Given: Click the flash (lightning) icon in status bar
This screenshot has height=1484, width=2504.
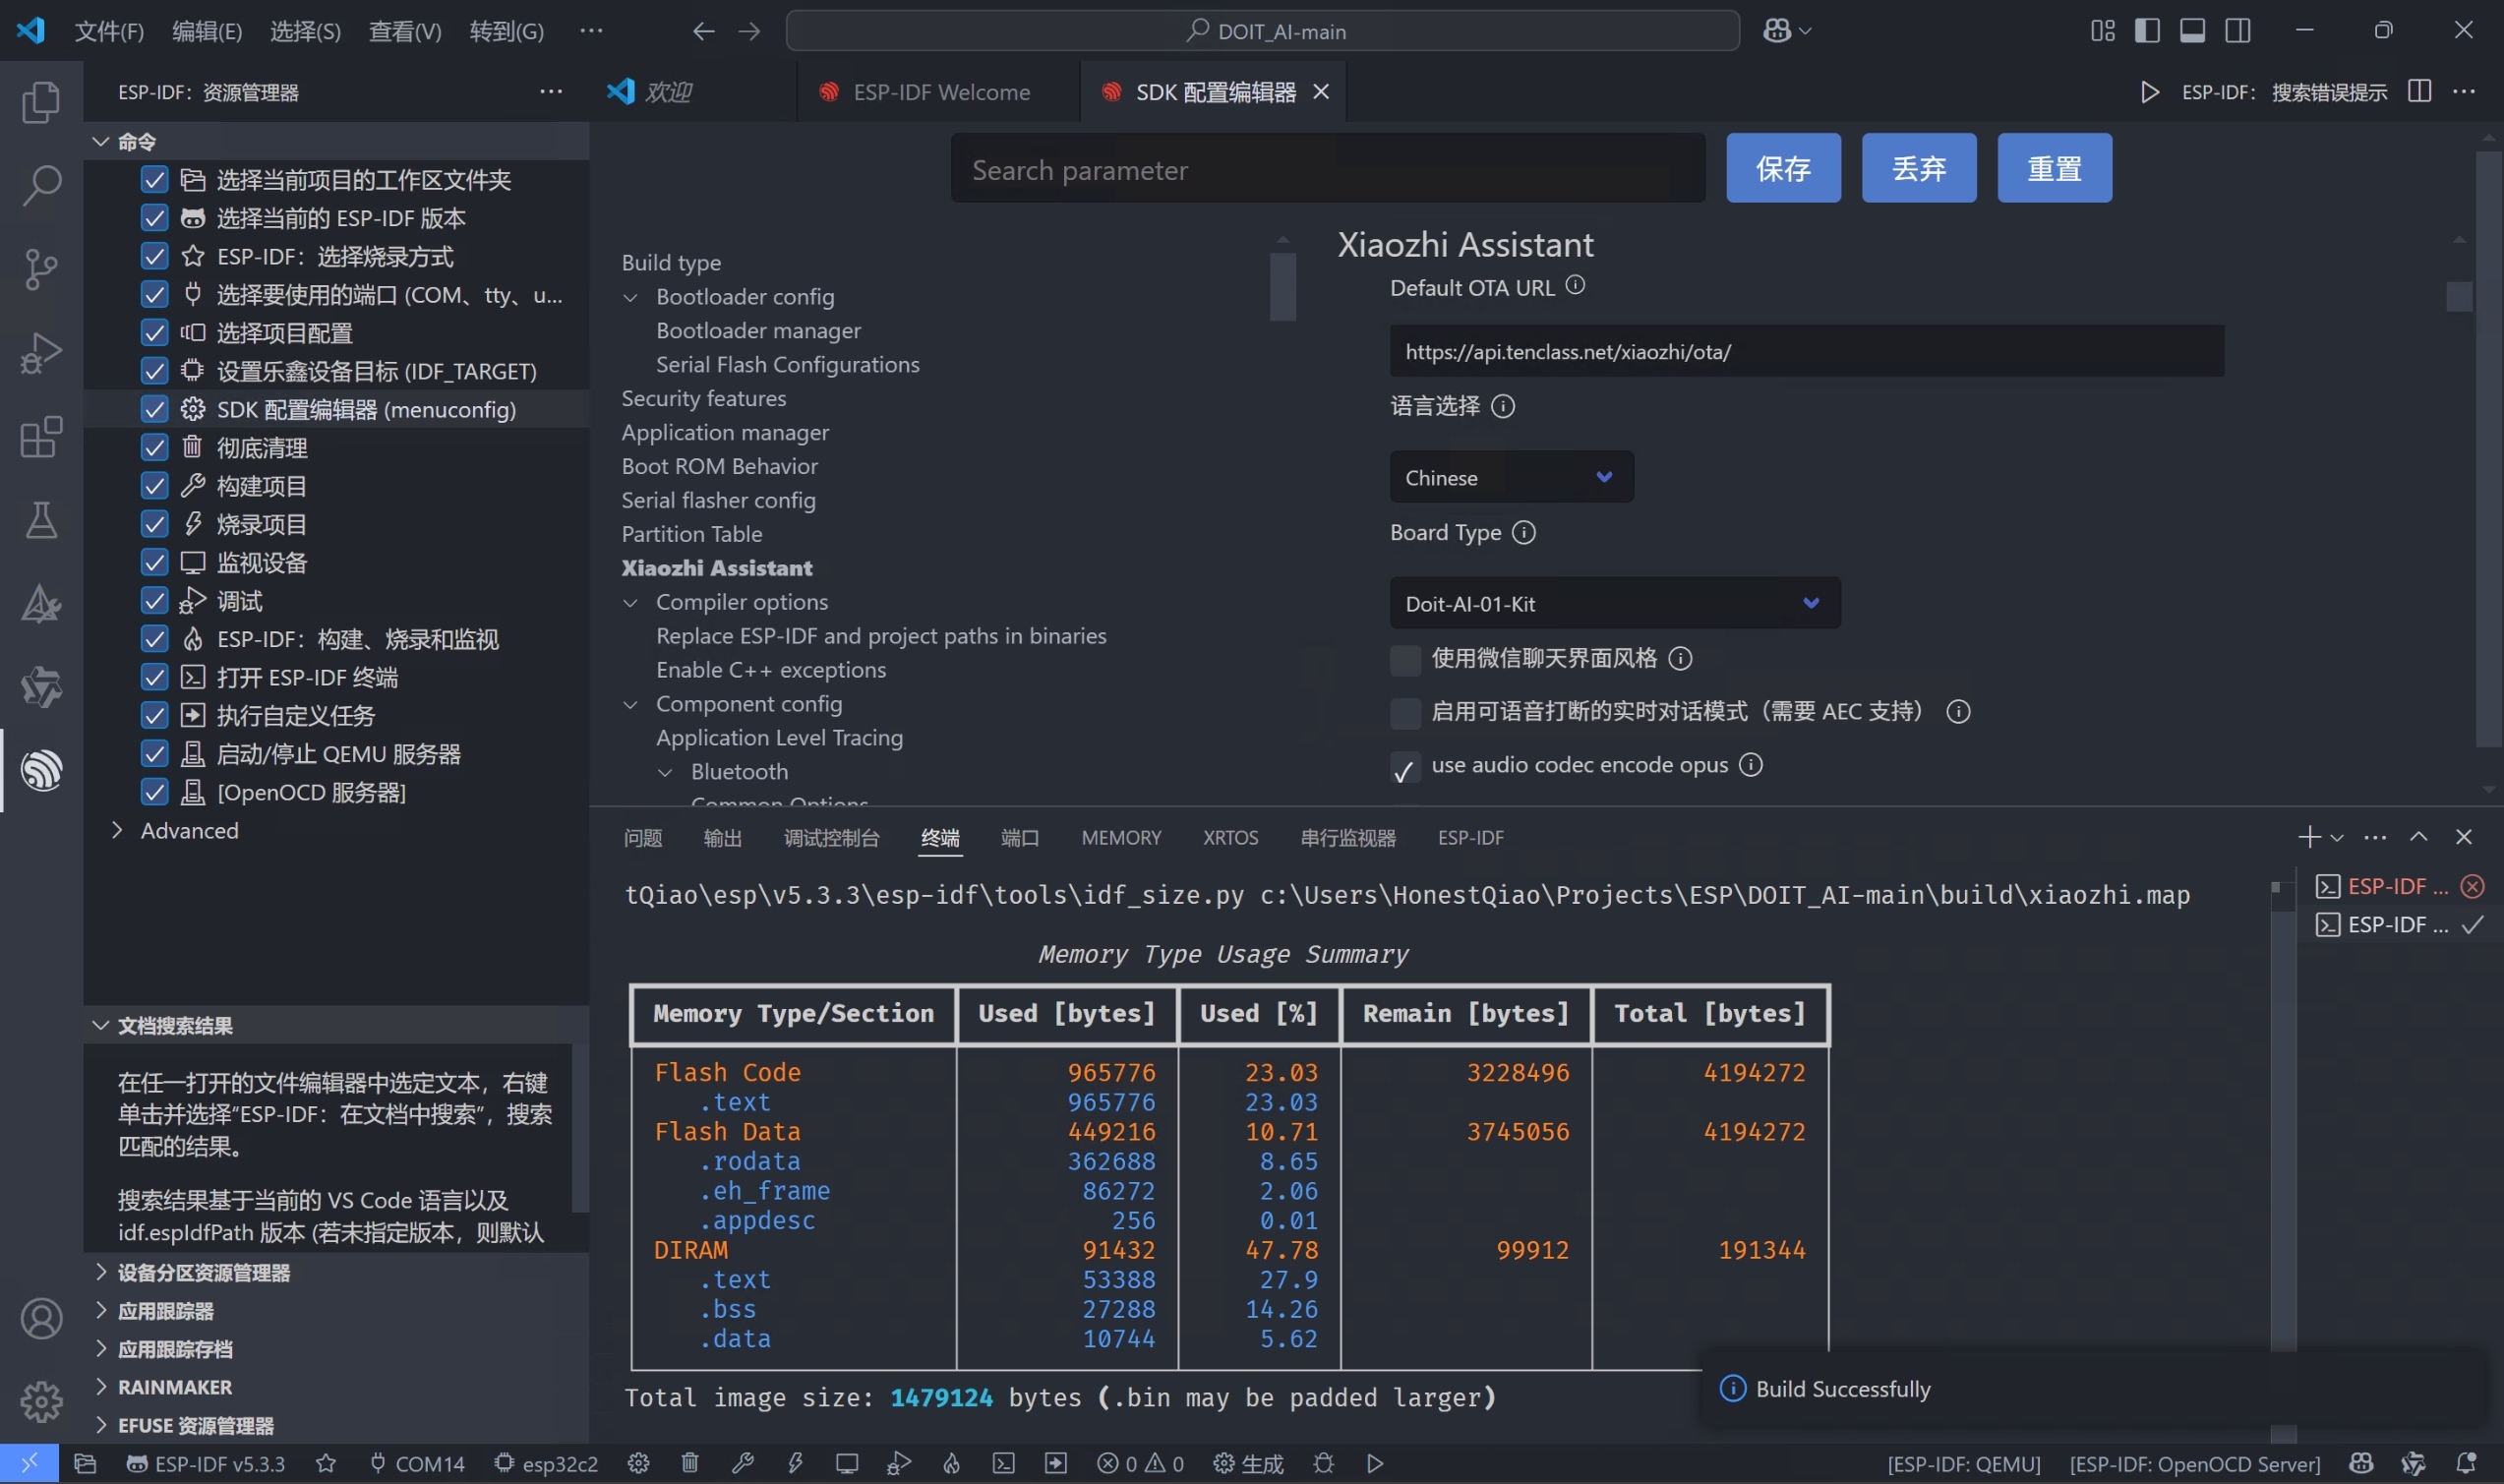Looking at the screenshot, I should click(795, 1463).
